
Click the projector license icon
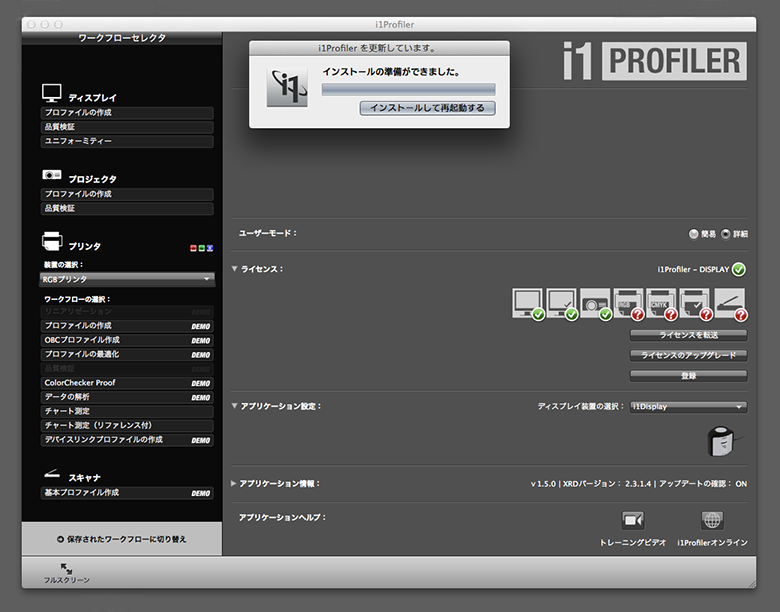[x=597, y=302]
